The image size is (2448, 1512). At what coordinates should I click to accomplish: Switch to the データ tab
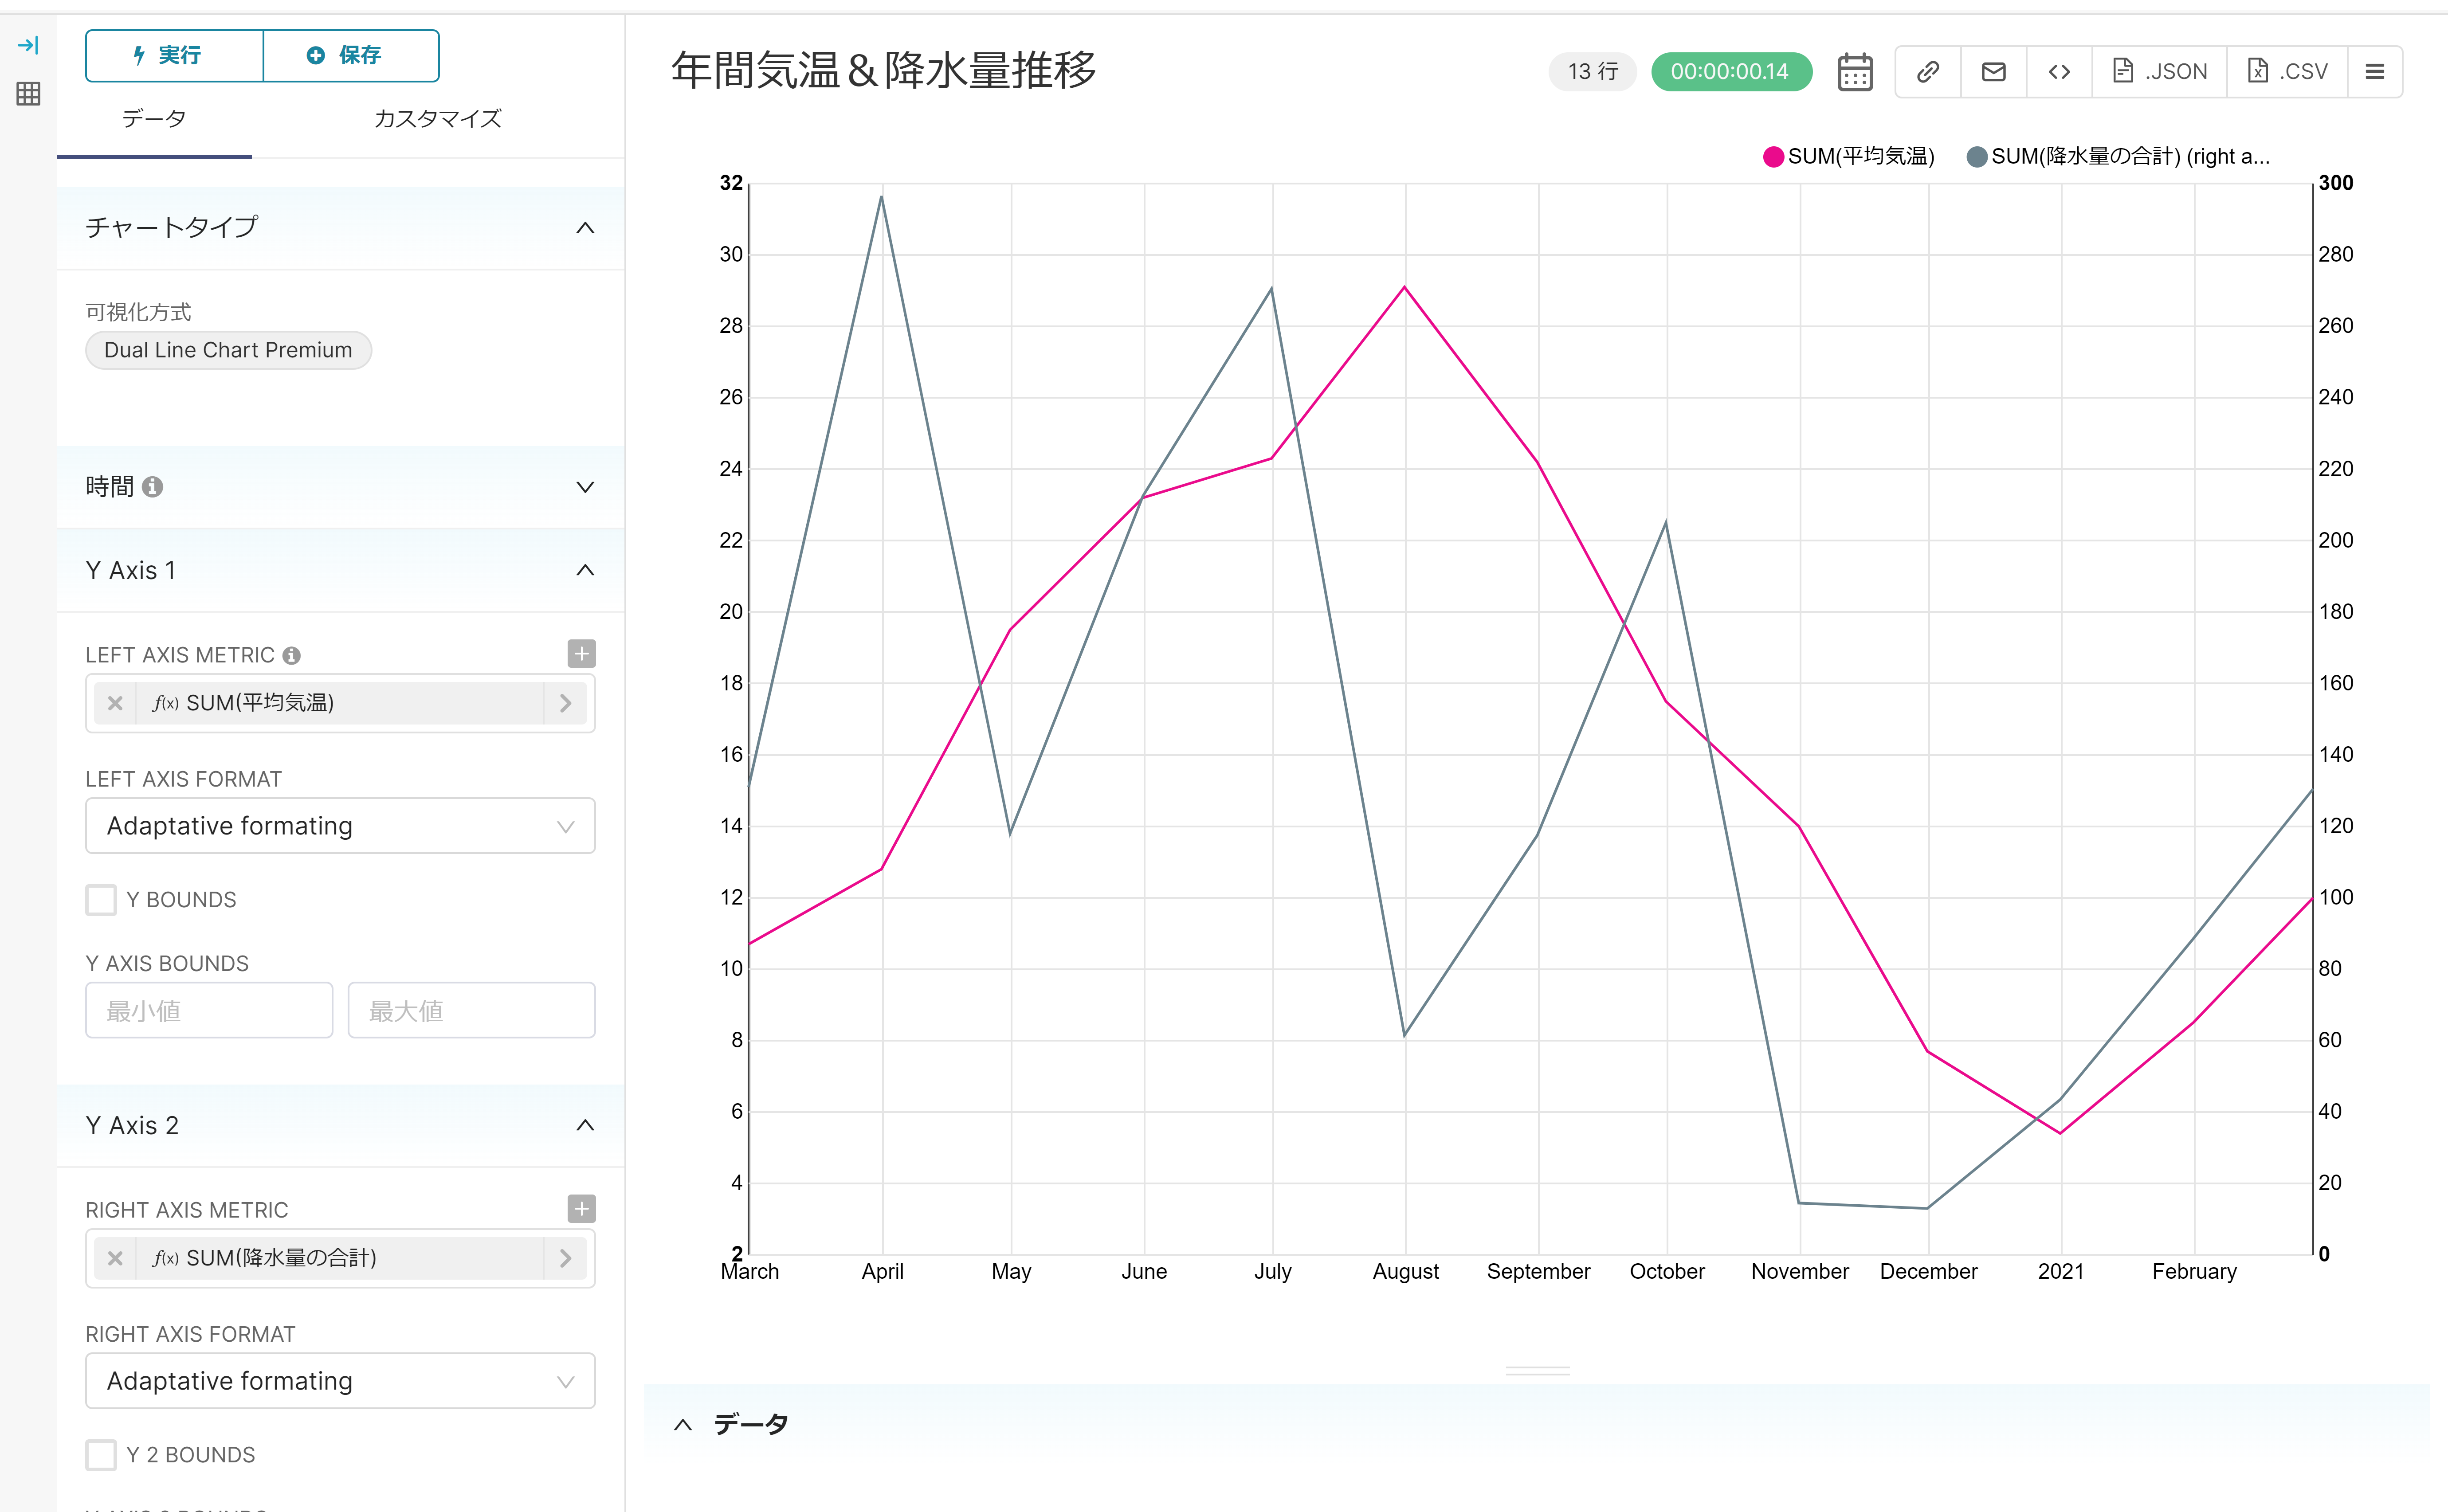(x=154, y=119)
